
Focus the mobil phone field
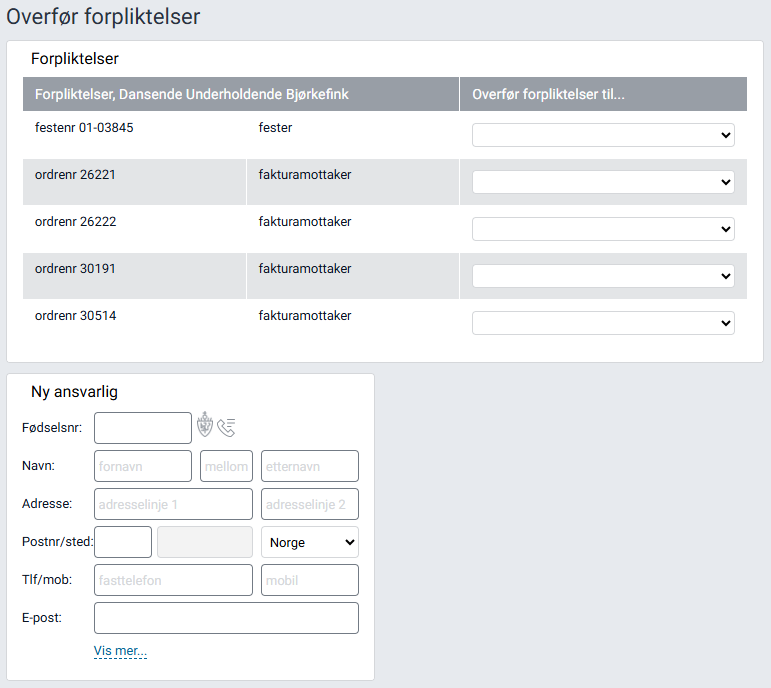point(309,580)
